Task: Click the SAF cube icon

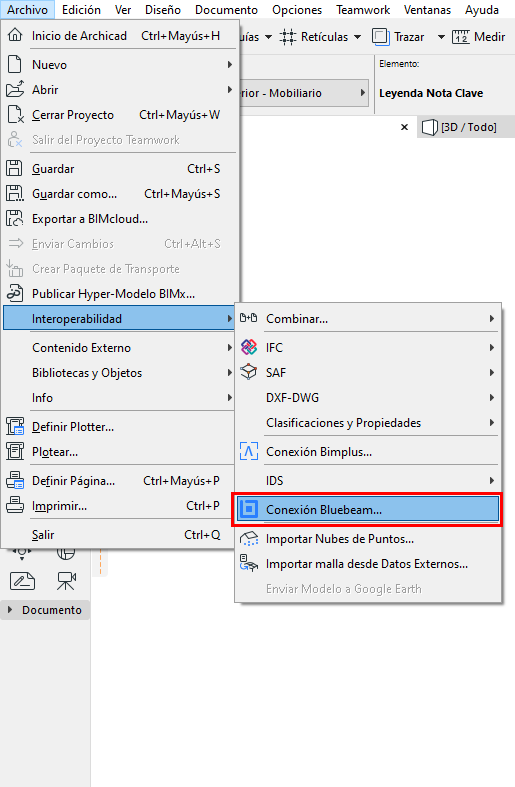Action: pyautogui.click(x=248, y=372)
